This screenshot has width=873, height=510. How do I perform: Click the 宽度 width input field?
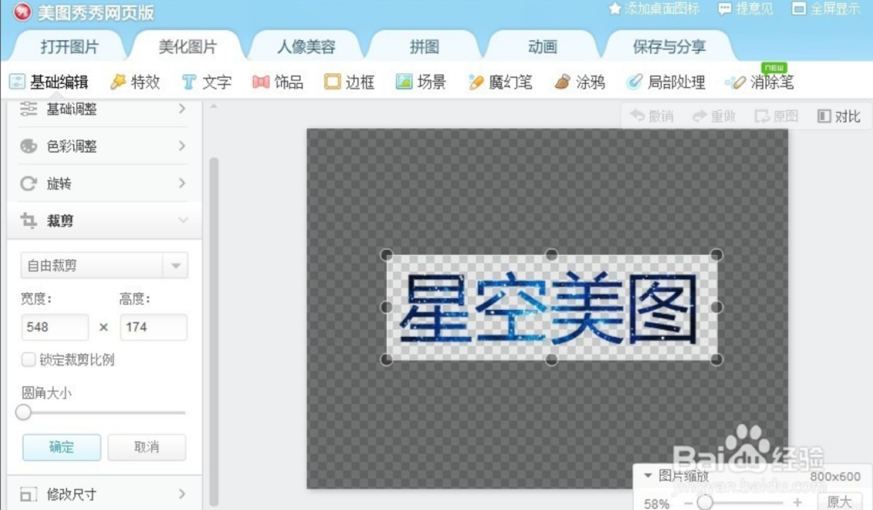pos(55,327)
